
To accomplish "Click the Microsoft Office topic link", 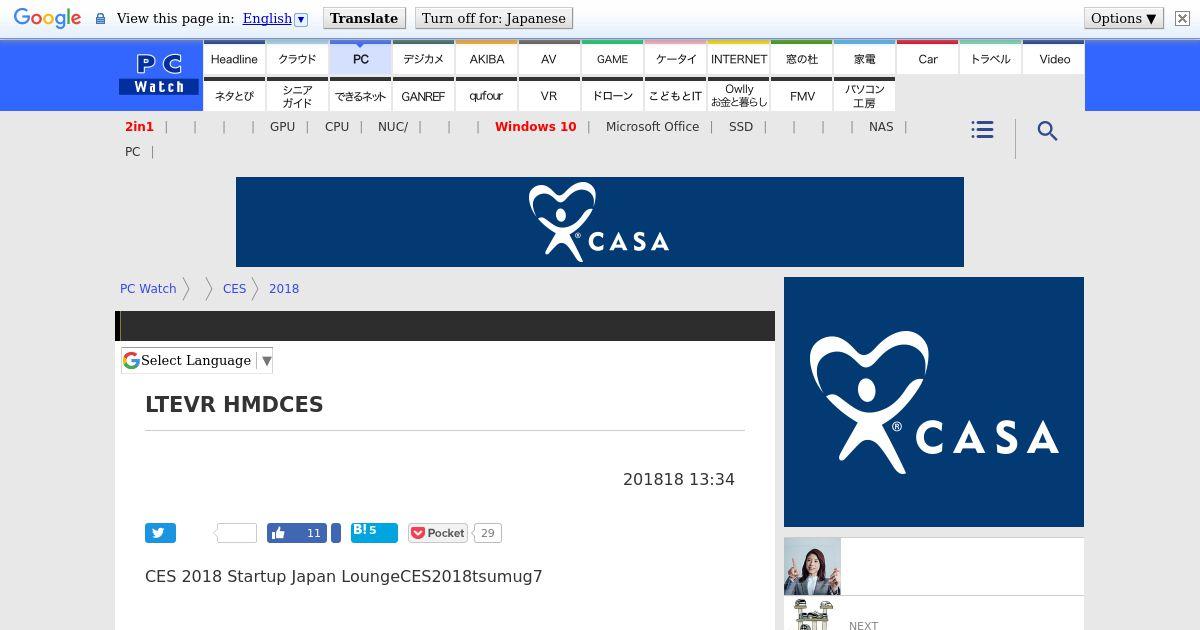I will point(652,127).
